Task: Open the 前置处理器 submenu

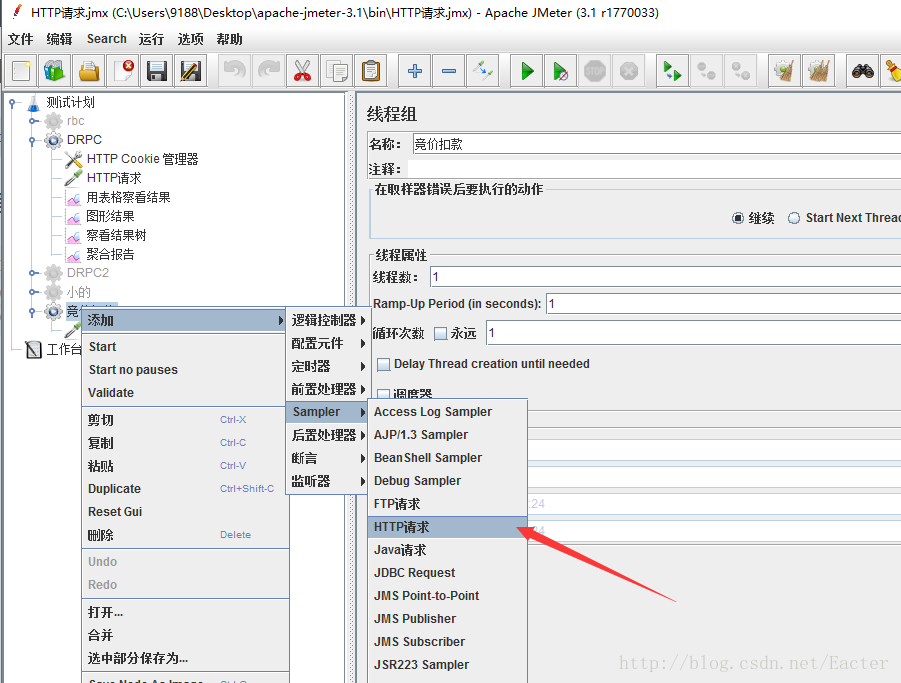Action: (x=328, y=389)
